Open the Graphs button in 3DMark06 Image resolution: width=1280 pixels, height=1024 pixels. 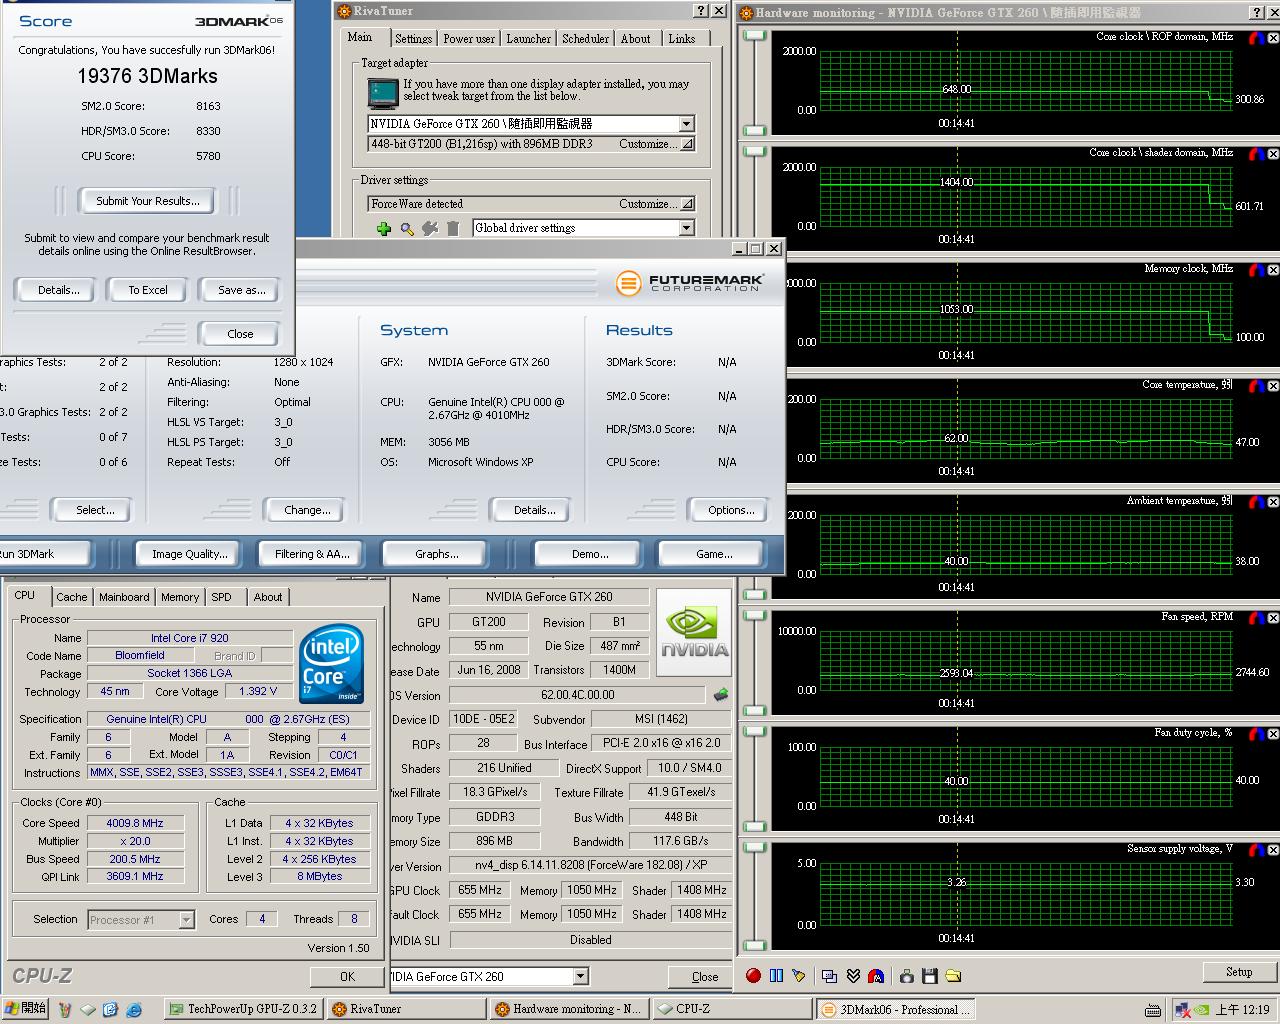pos(437,554)
